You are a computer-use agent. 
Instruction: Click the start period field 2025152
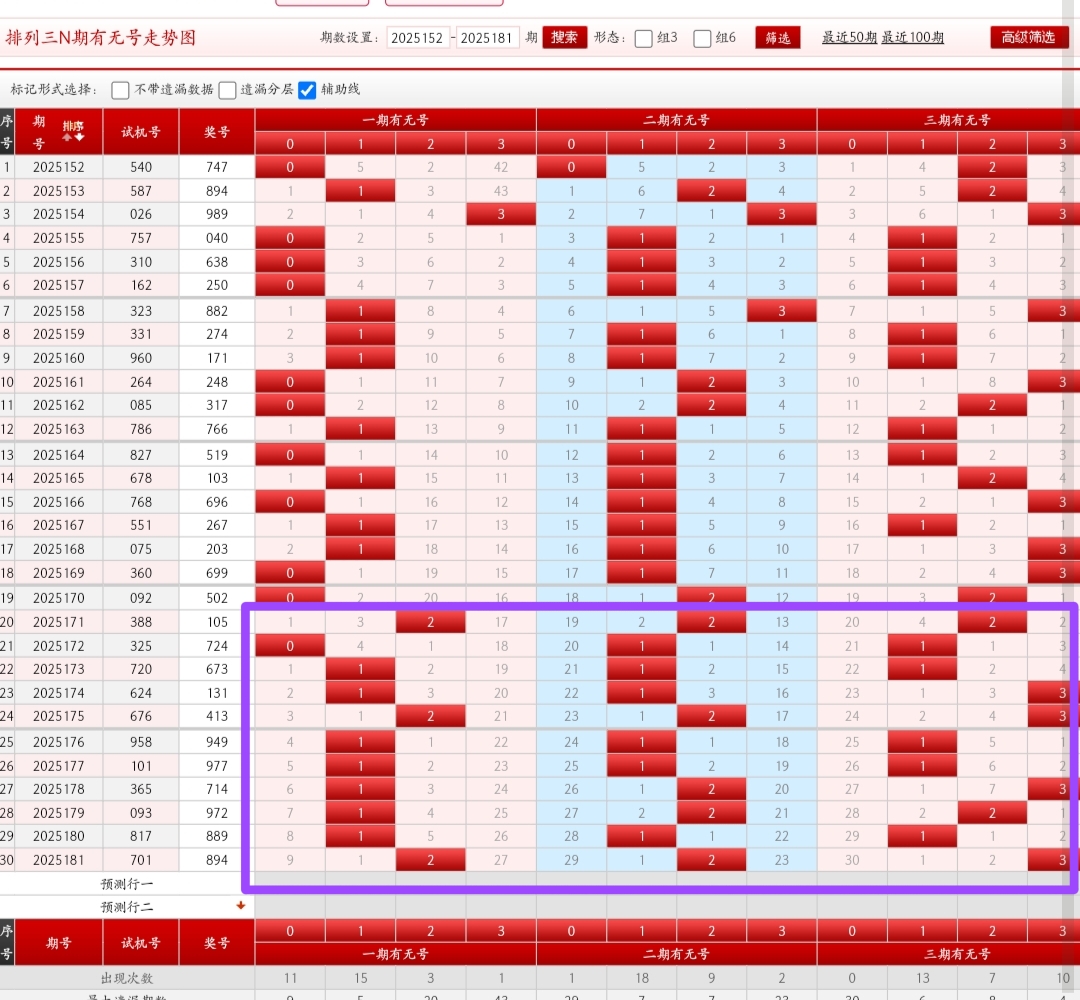pyautogui.click(x=418, y=38)
